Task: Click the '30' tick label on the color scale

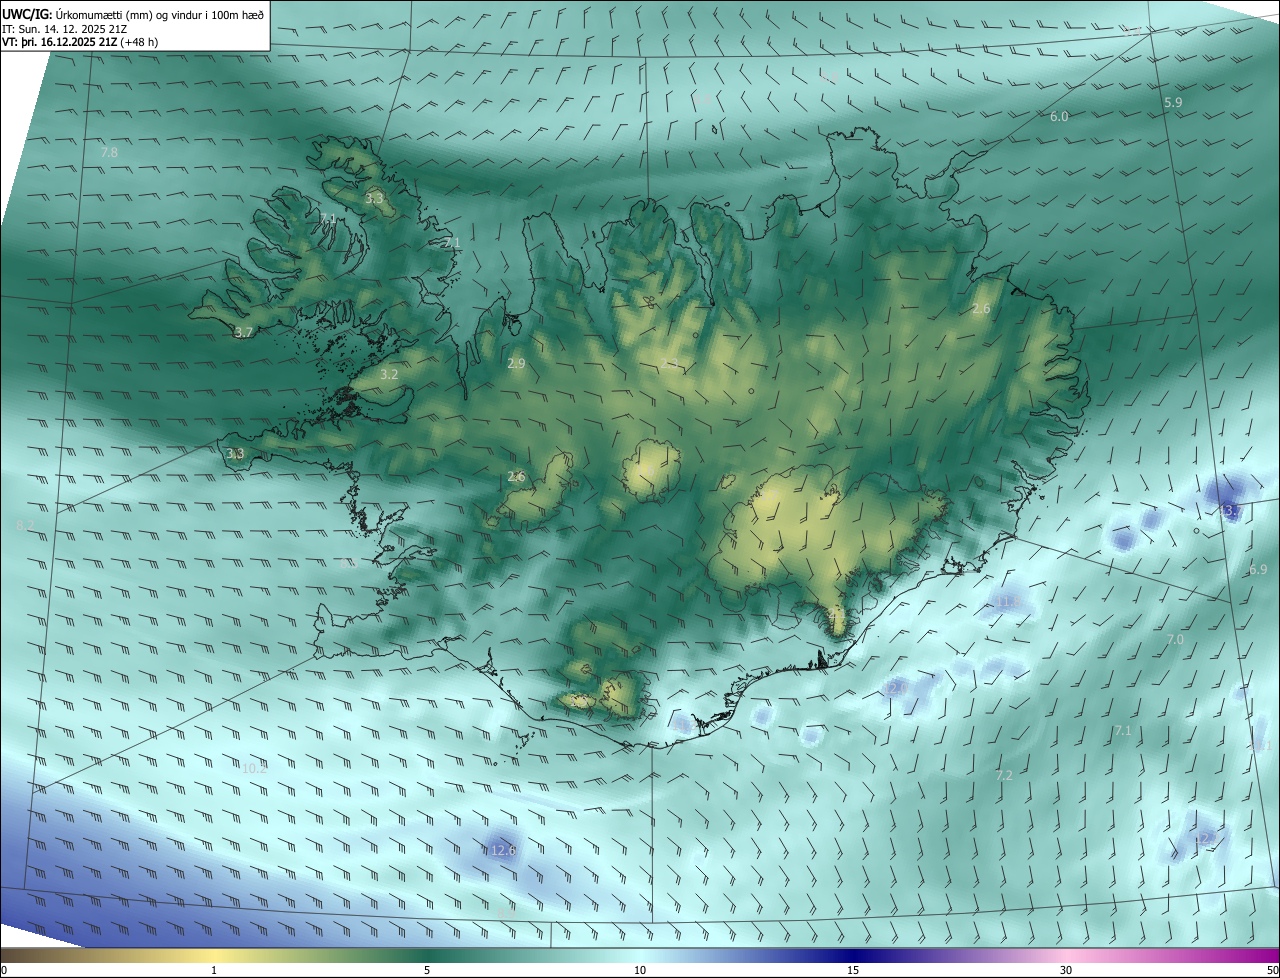Action: [x=1066, y=970]
